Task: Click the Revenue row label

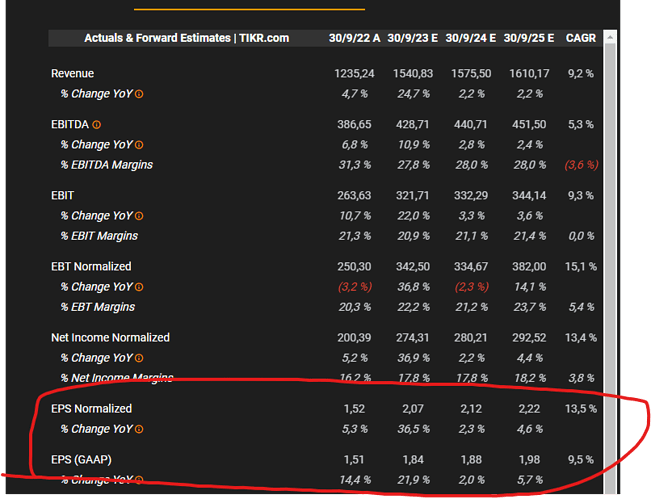Action: (73, 74)
